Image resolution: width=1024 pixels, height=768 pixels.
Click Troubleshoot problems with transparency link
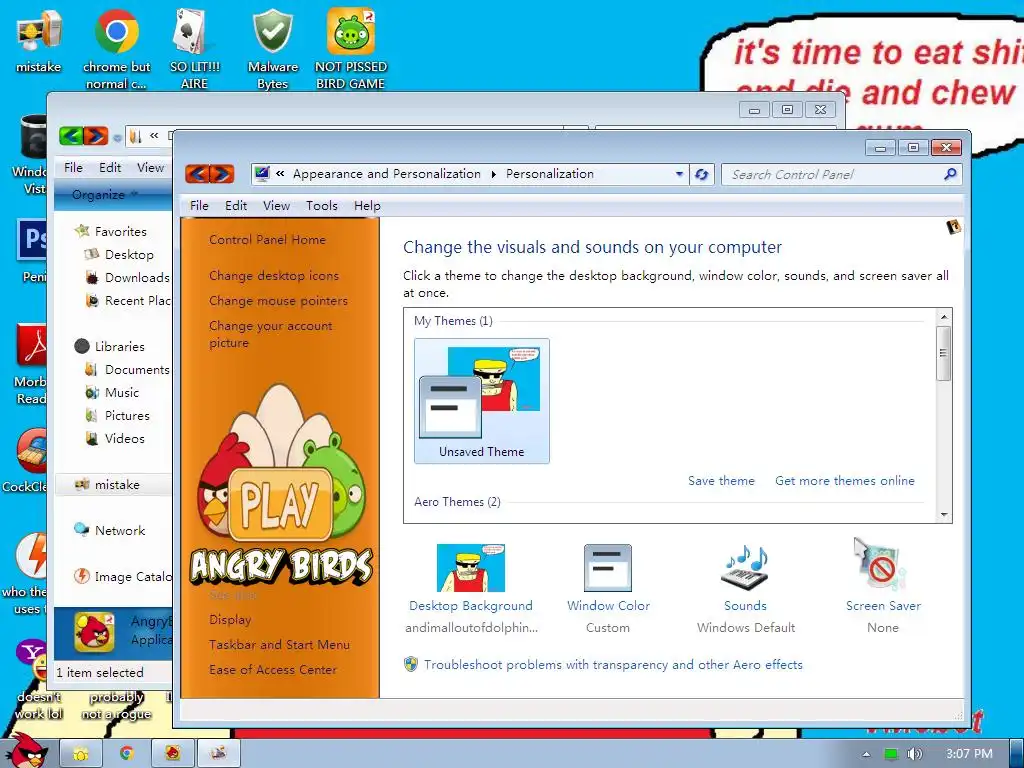(613, 665)
